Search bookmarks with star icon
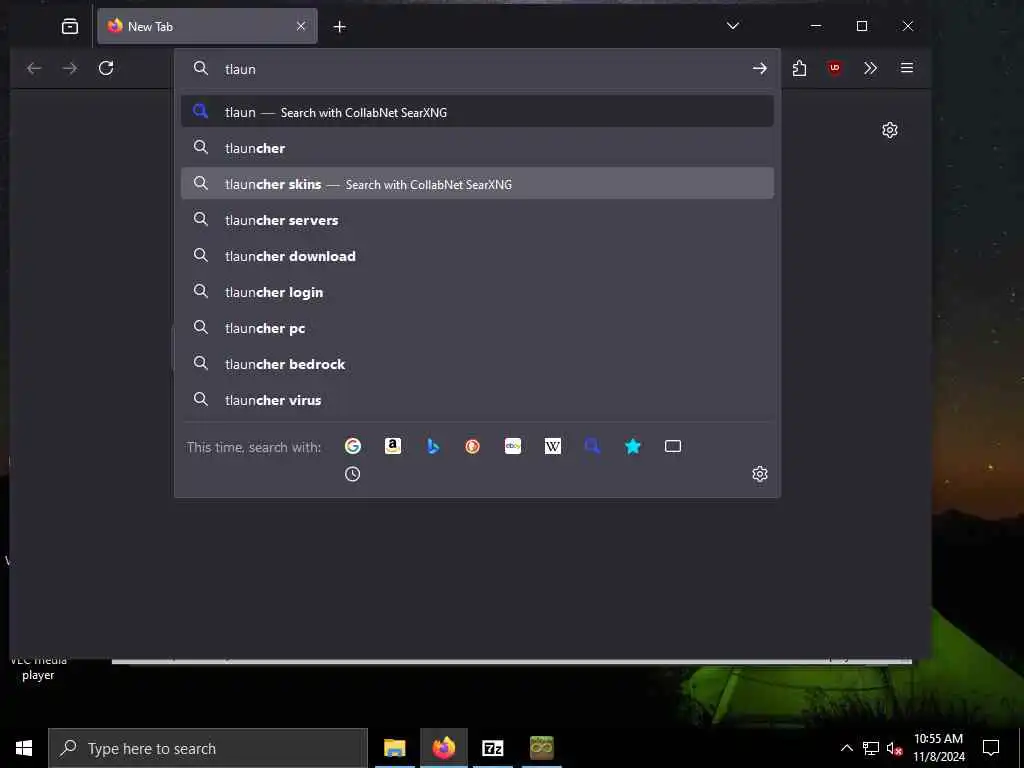Viewport: 1024px width, 768px height. click(632, 446)
